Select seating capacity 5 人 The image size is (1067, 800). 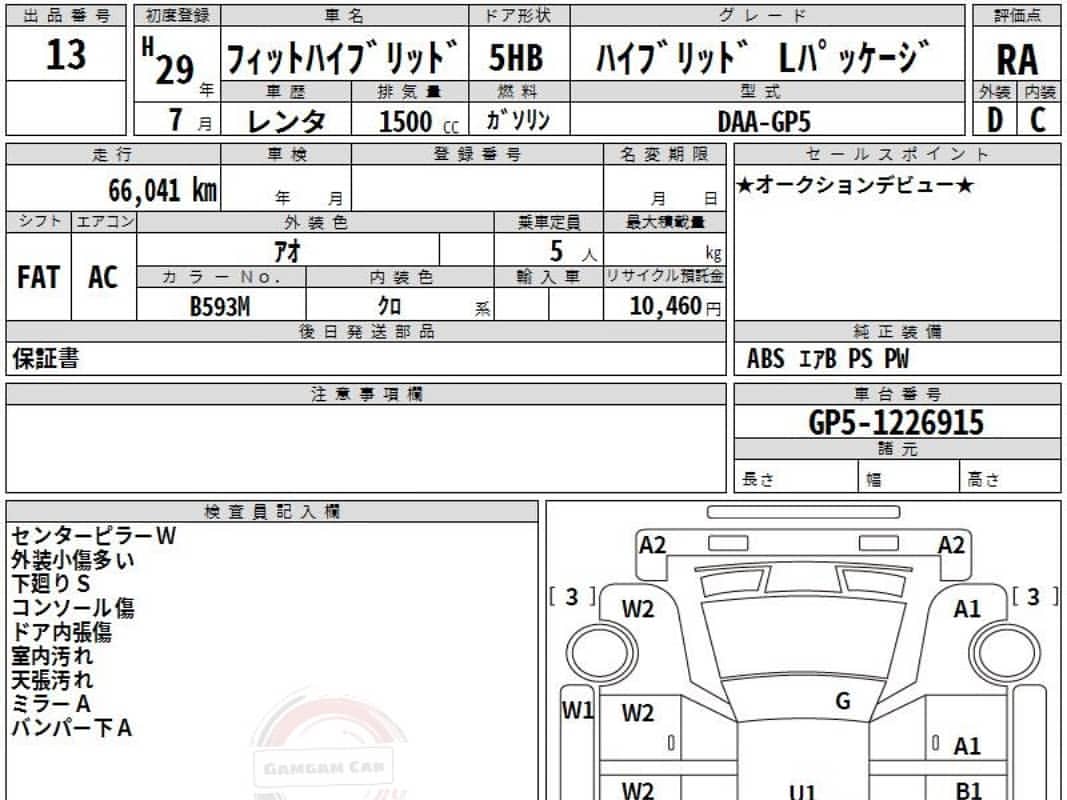click(x=573, y=252)
